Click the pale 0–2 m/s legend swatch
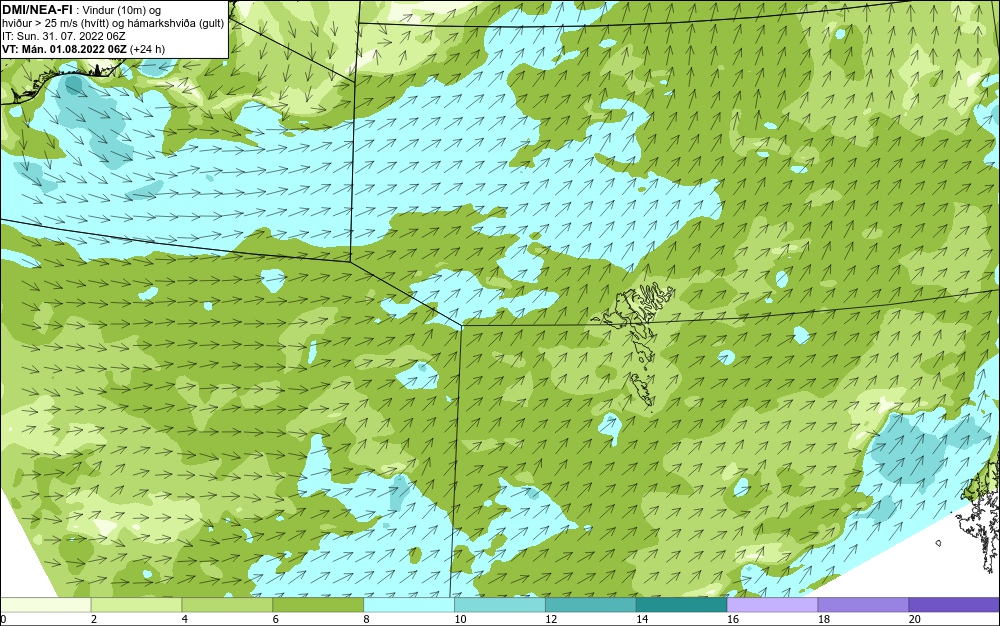 [x=45, y=605]
